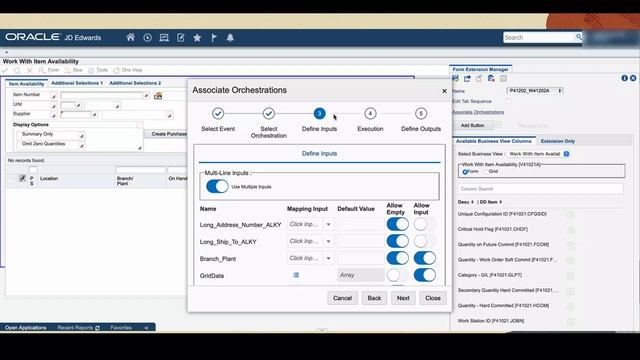Screen dimensions: 640x360
Task: Toggle Allow Empty for GridData
Action: tap(398, 275)
